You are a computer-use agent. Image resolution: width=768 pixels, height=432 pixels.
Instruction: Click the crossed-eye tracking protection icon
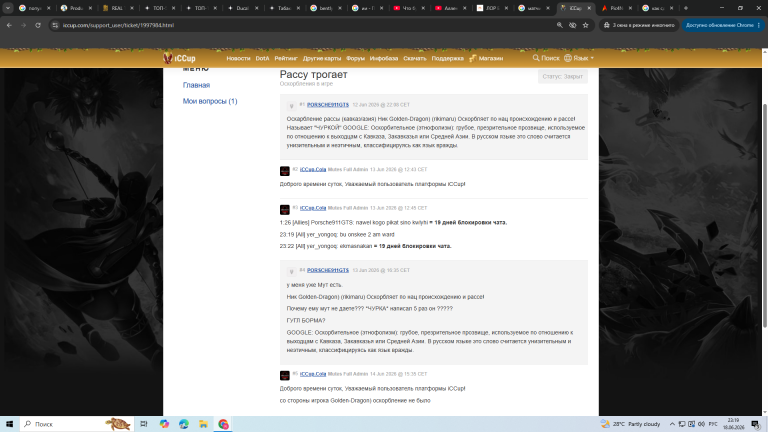pyautogui.click(x=572, y=25)
